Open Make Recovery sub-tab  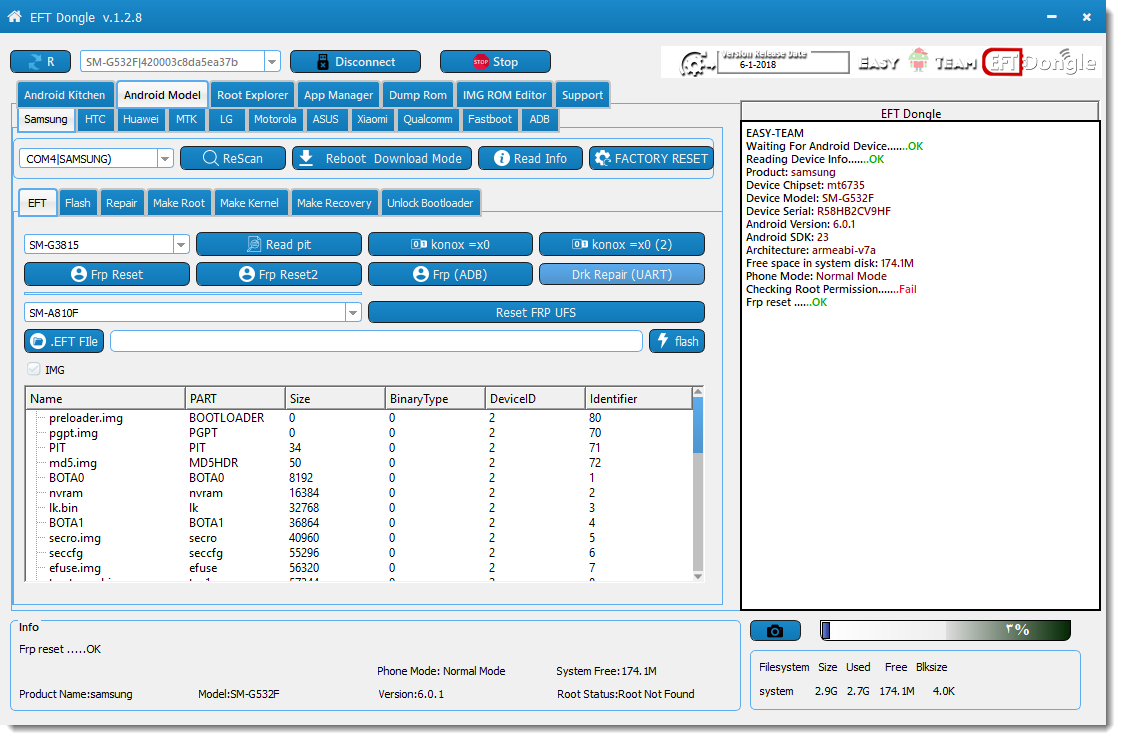[334, 203]
